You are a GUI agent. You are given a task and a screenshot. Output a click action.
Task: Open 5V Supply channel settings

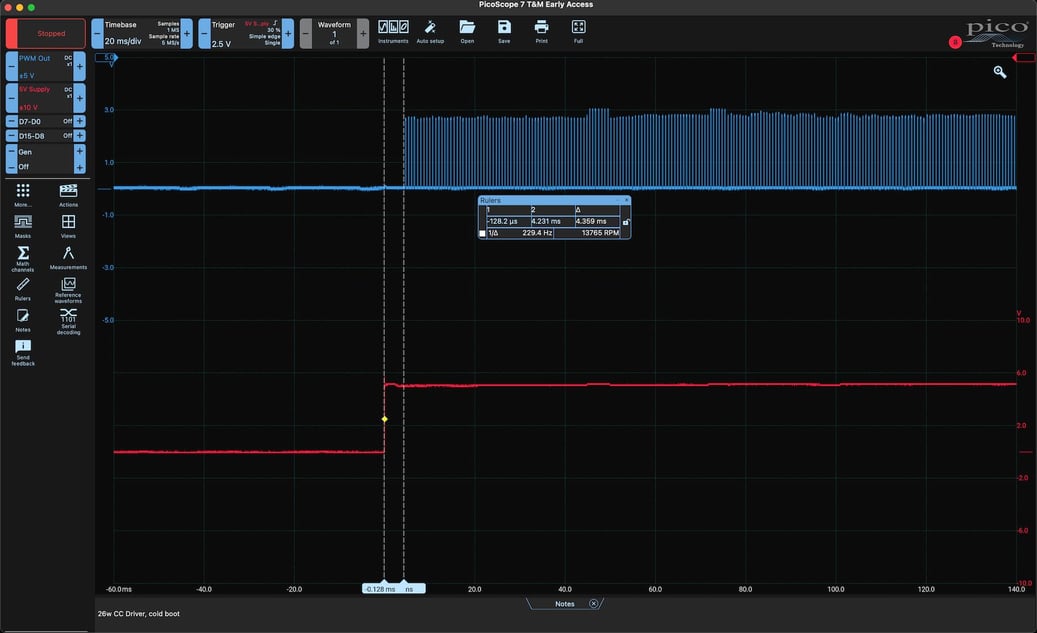[46, 98]
